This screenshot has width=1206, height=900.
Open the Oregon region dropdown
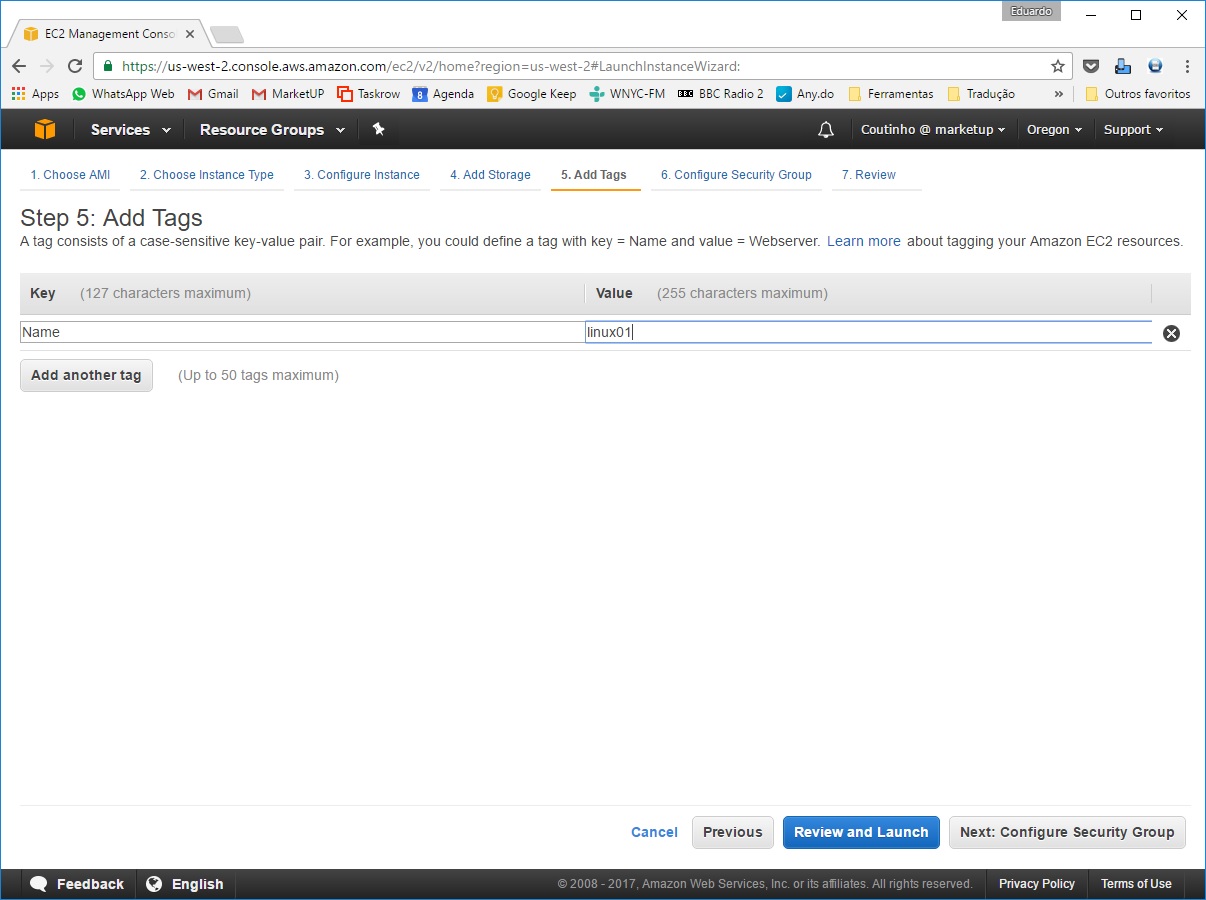(x=1054, y=130)
